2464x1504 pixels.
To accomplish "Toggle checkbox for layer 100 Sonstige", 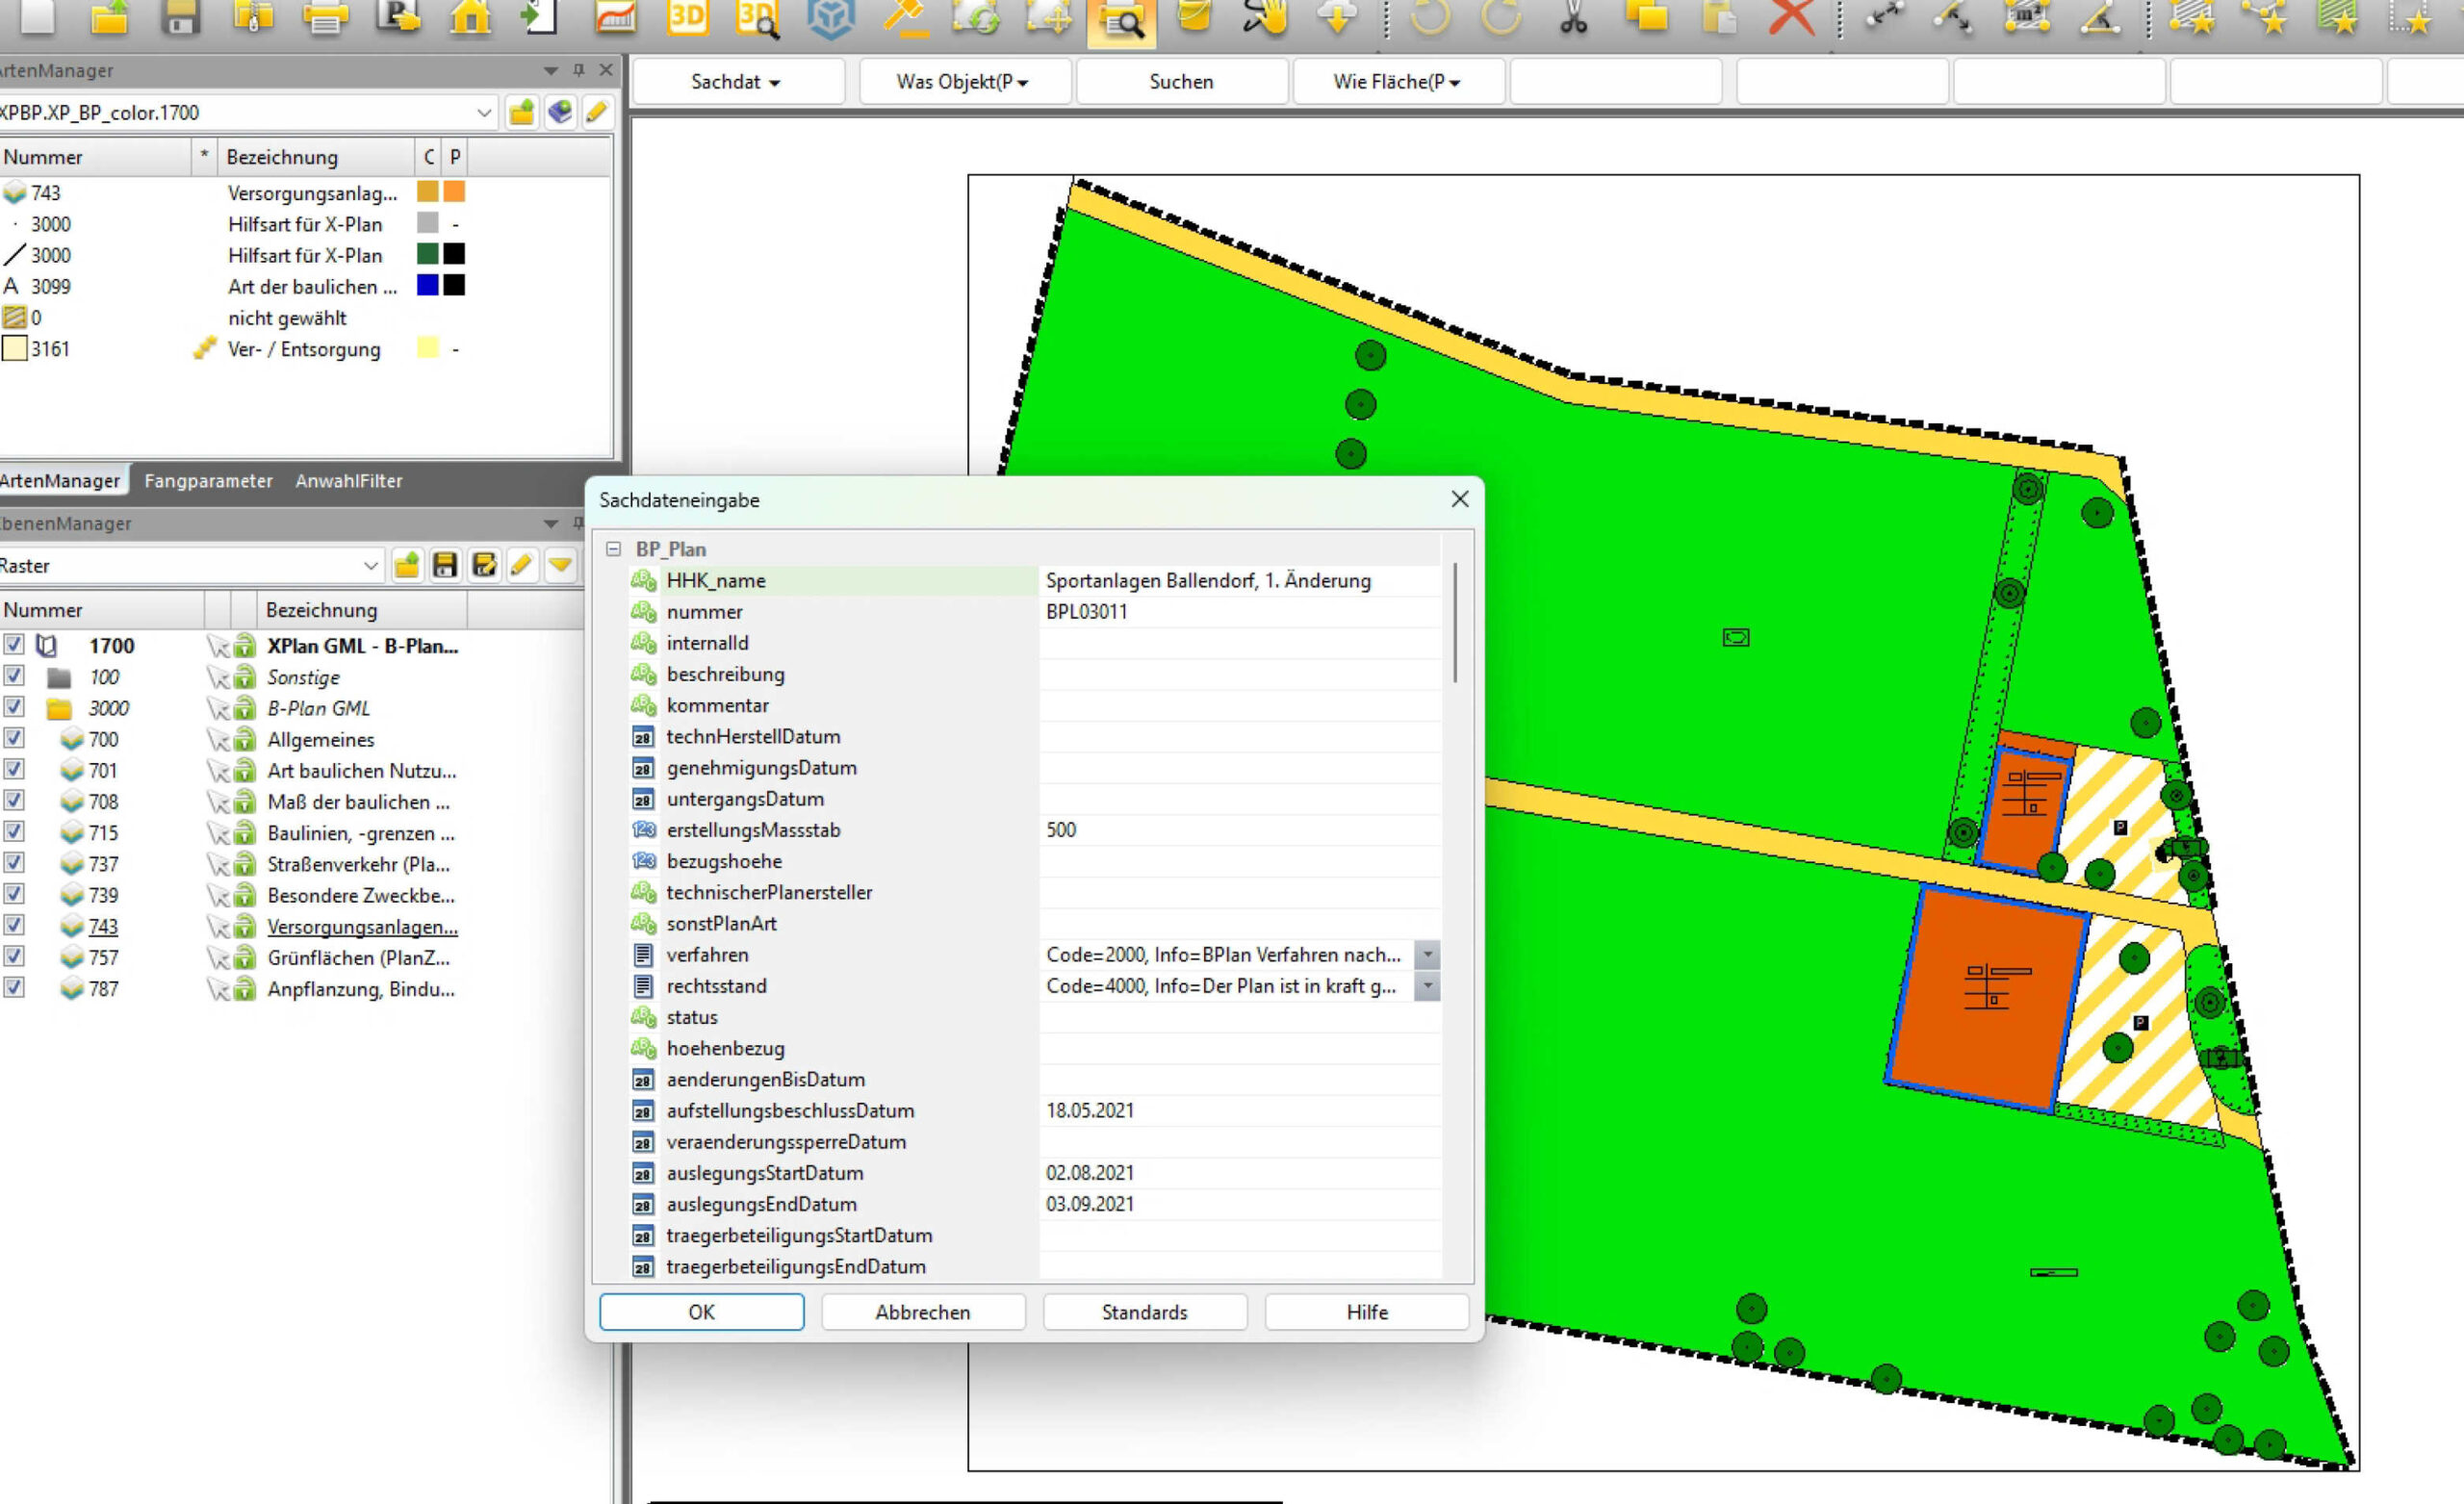I will pos(13,676).
